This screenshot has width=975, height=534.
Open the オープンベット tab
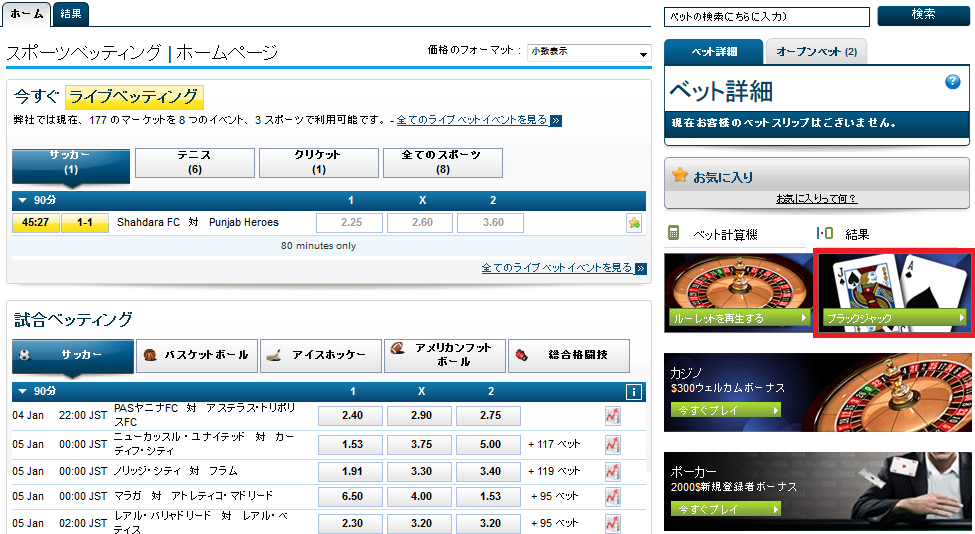click(815, 52)
